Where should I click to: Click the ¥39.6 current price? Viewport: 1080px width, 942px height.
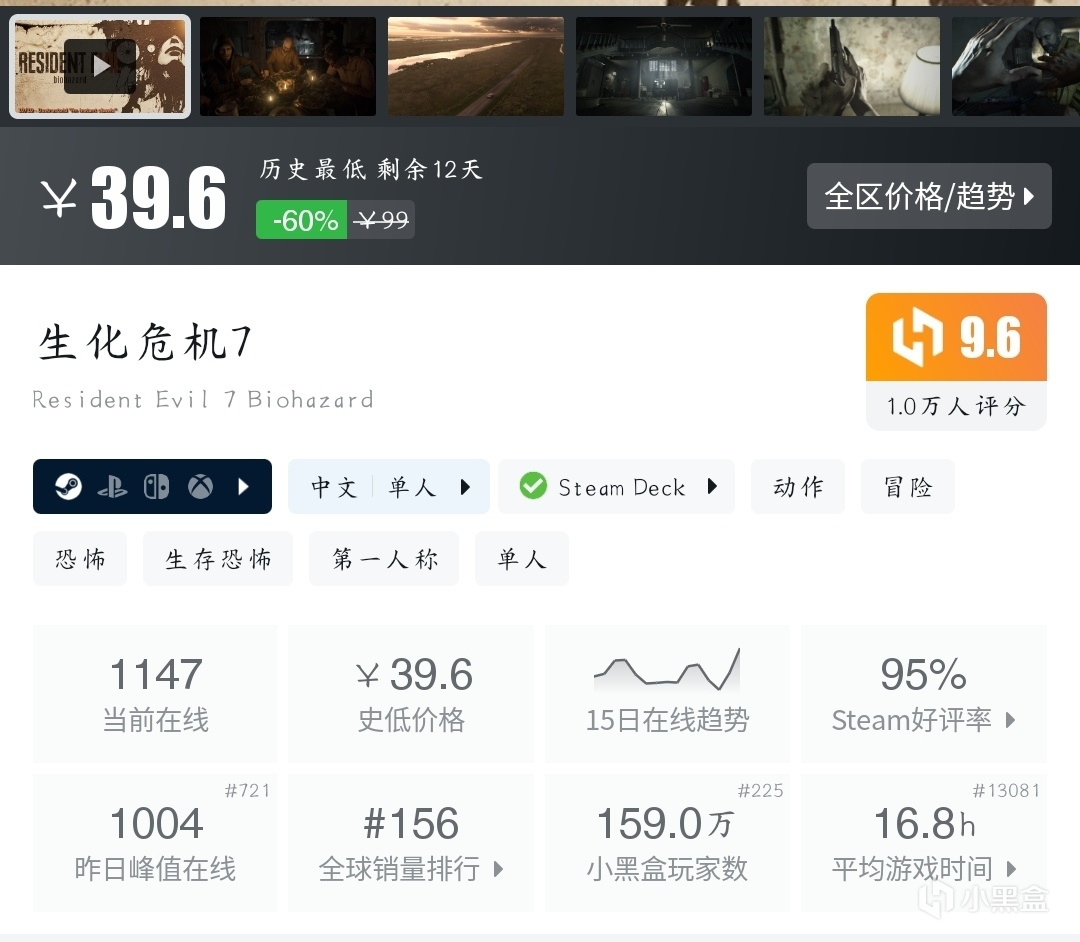tap(134, 198)
